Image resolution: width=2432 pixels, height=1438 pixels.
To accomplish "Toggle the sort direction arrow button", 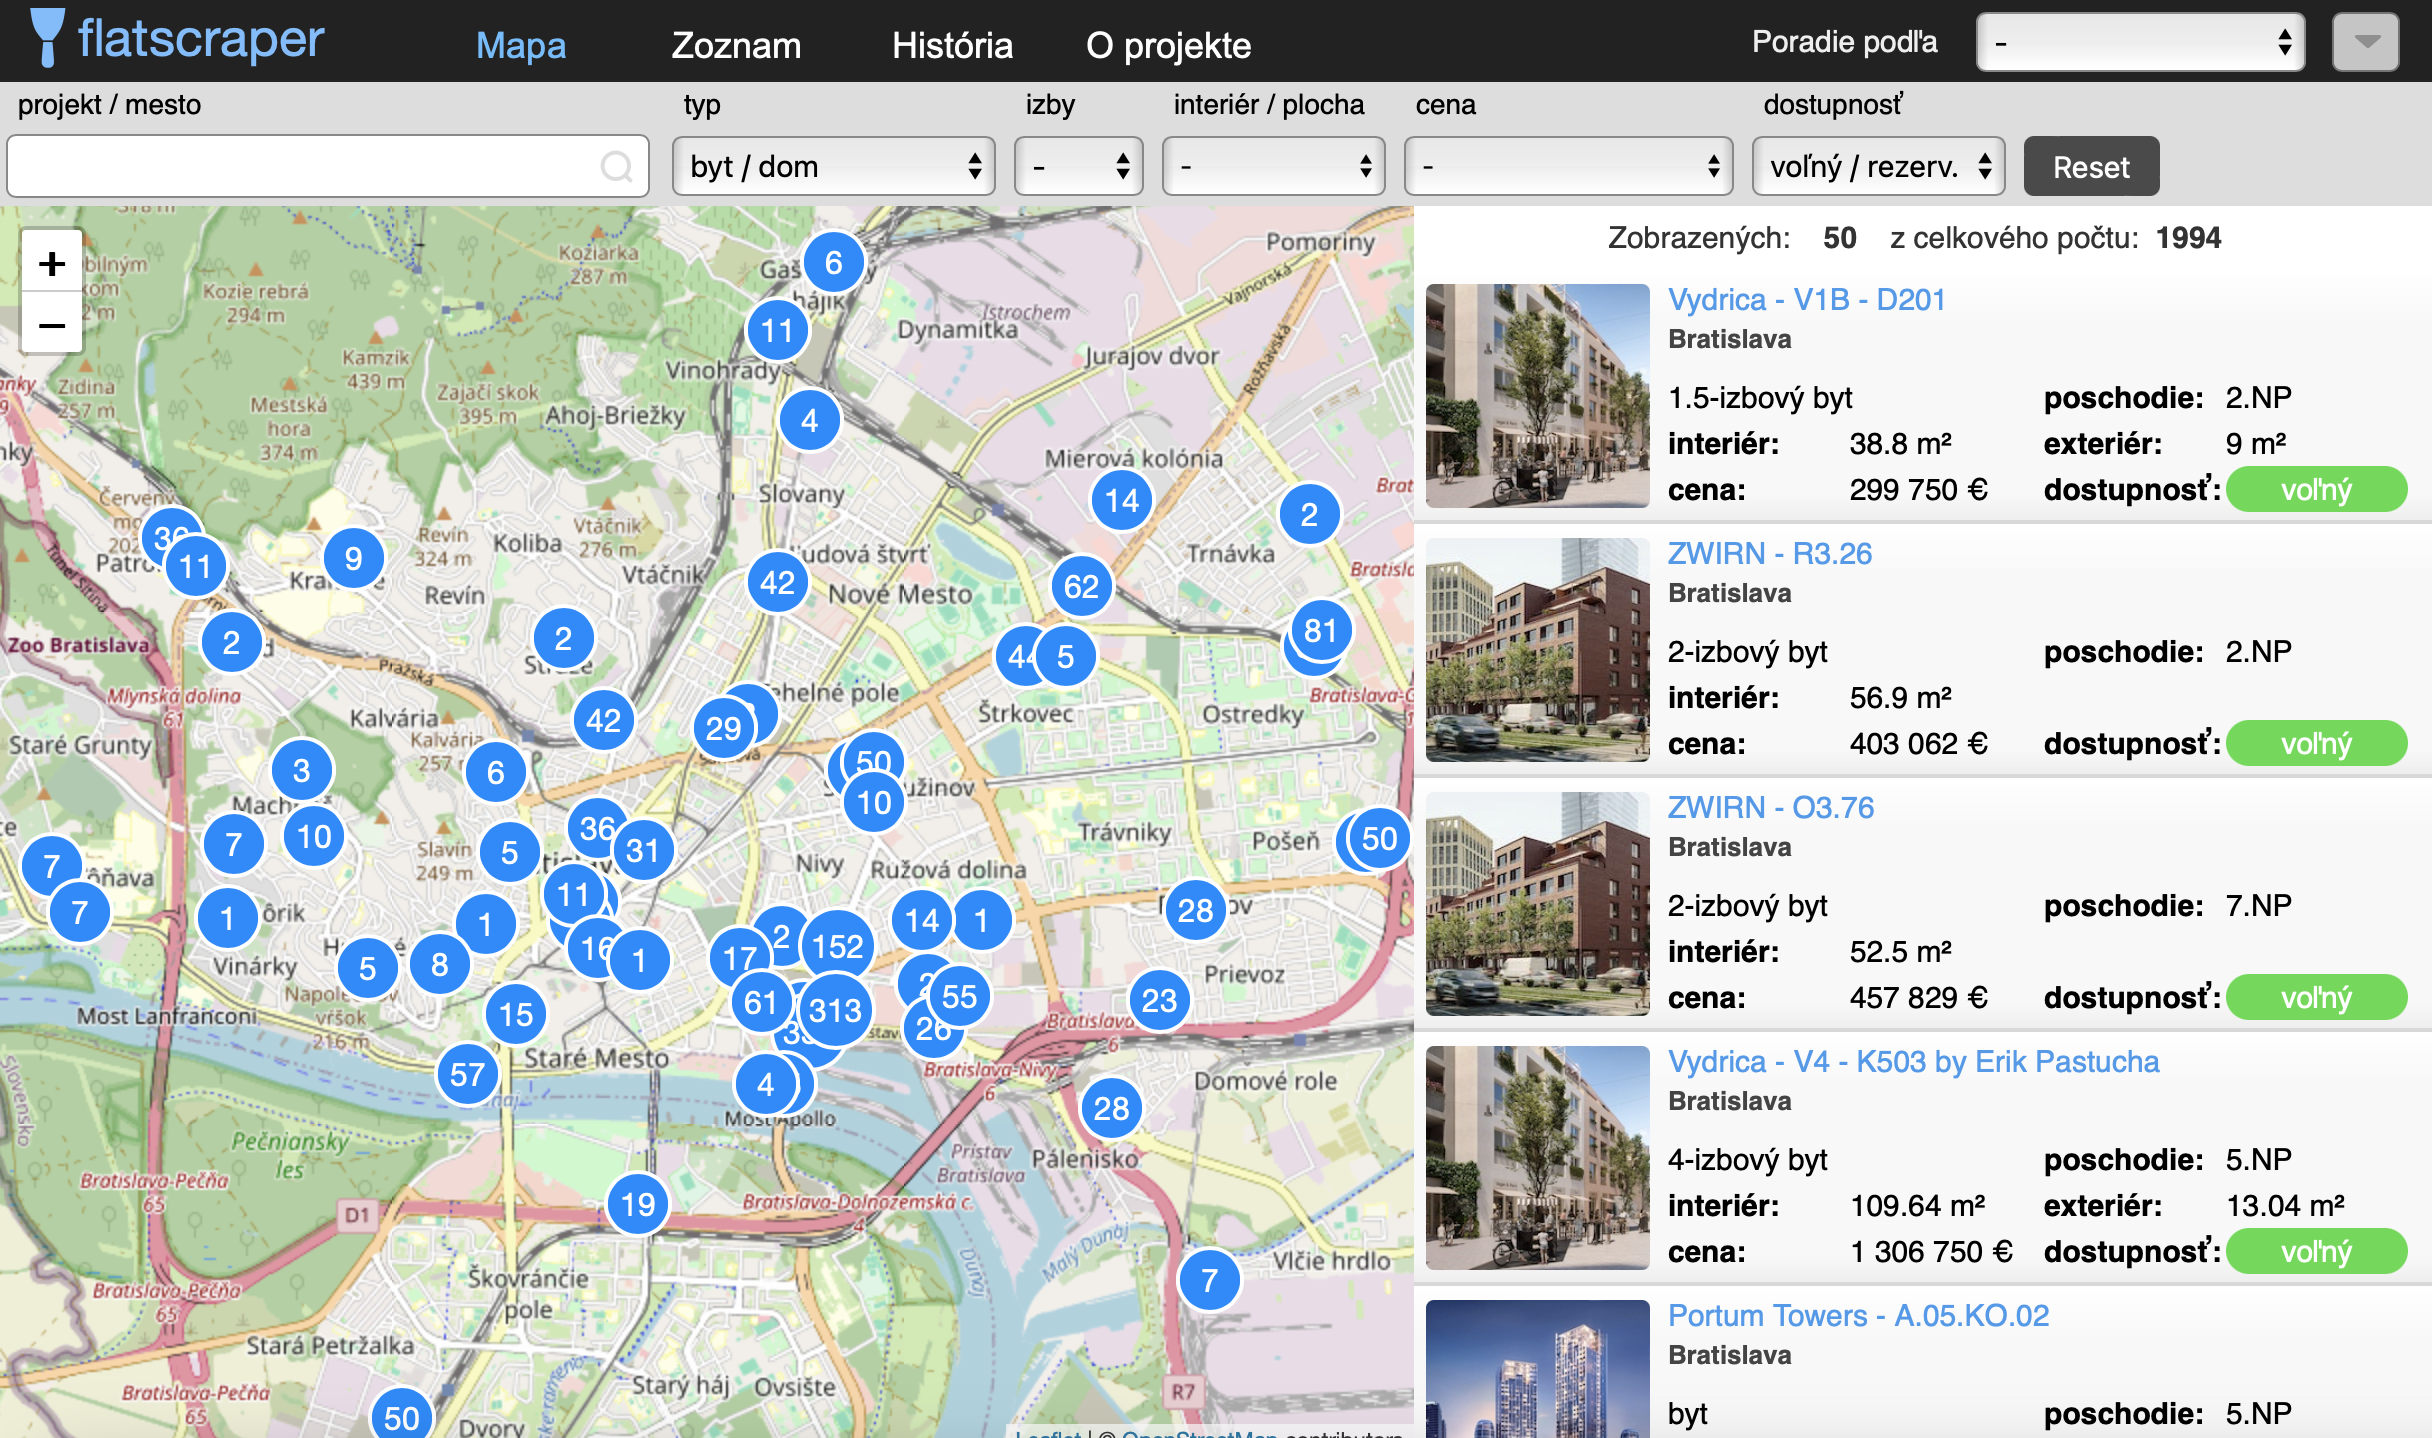I will (x=2365, y=42).
